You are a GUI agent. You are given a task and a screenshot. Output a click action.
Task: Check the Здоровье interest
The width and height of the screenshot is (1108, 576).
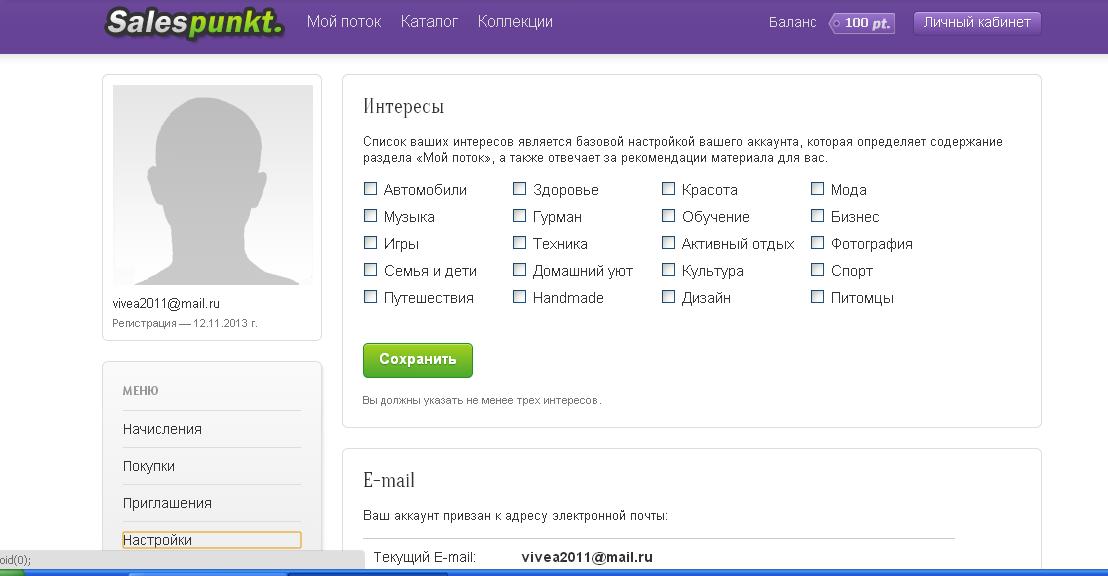[x=519, y=189]
